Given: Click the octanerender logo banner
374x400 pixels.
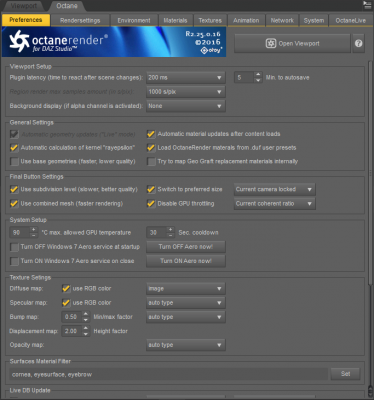Looking at the screenshot, I should [114, 42].
